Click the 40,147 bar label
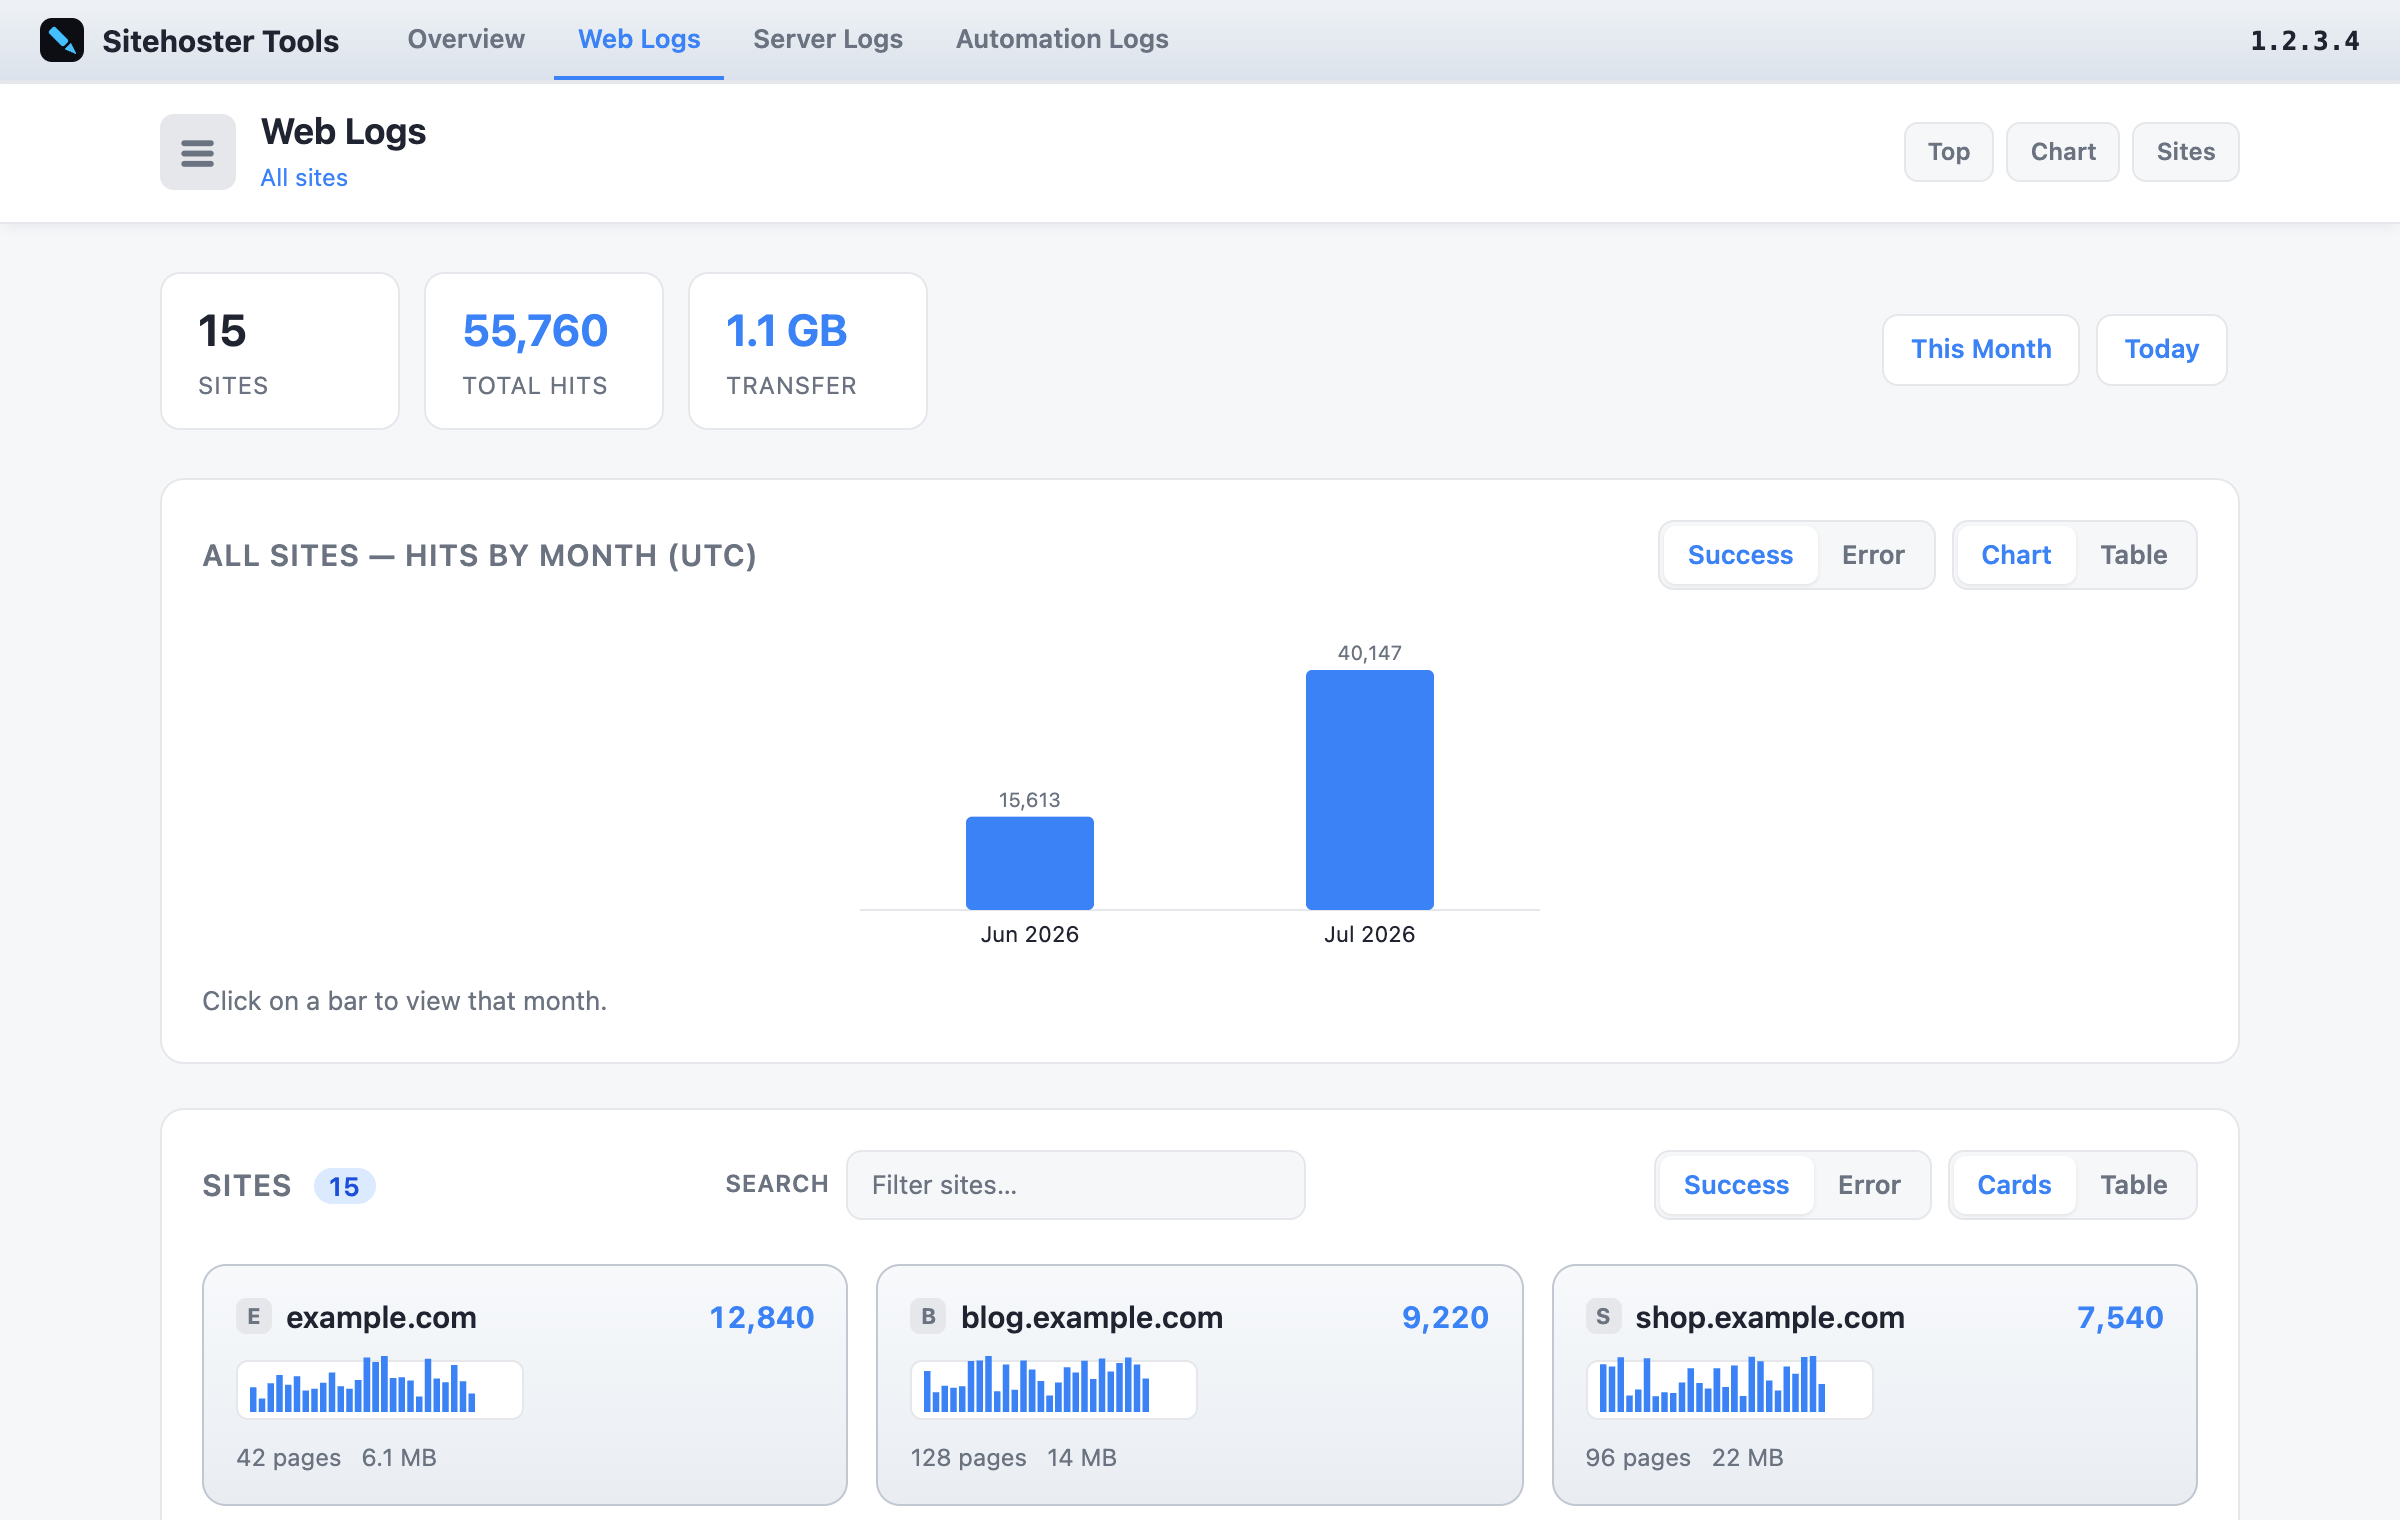The height and width of the screenshot is (1520, 2400). pos(1370,653)
